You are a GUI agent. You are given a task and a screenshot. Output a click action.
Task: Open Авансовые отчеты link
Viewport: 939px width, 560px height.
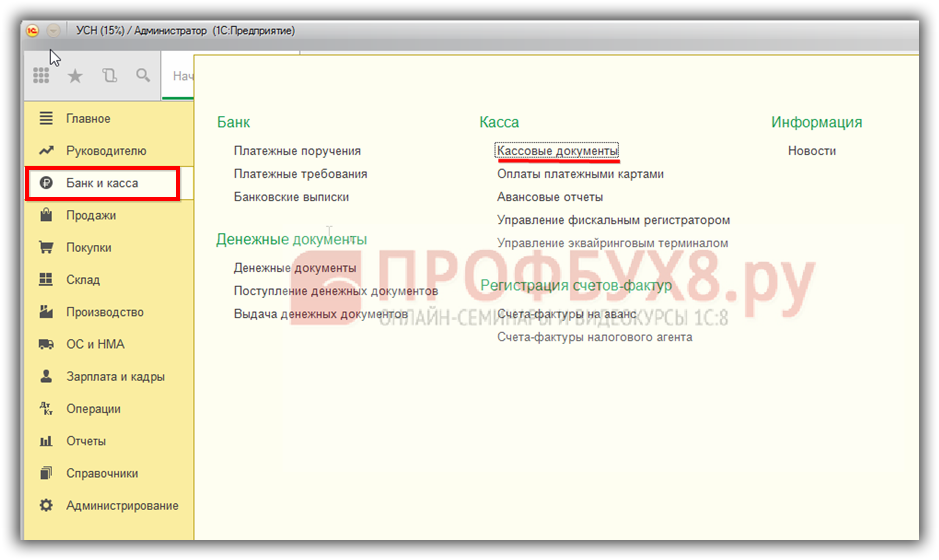pos(550,197)
